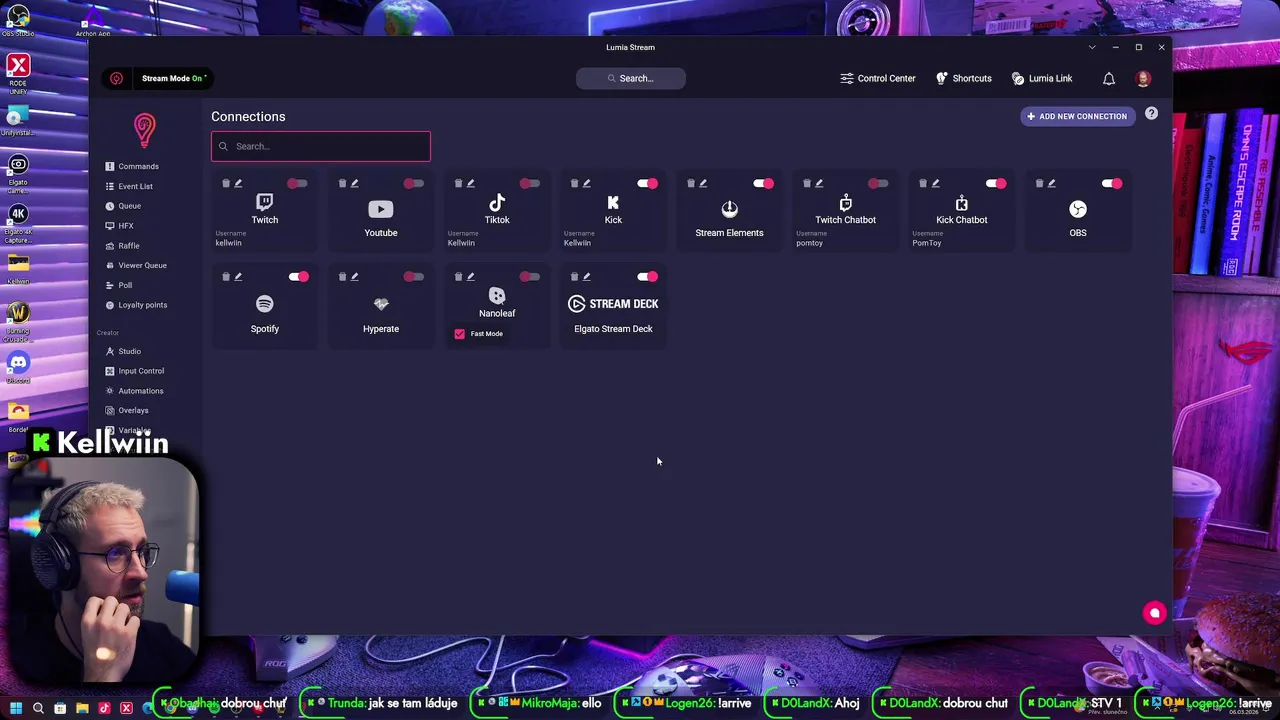Open Viewer Queue in the sidebar
The width and height of the screenshot is (1280, 720).
tap(136, 265)
